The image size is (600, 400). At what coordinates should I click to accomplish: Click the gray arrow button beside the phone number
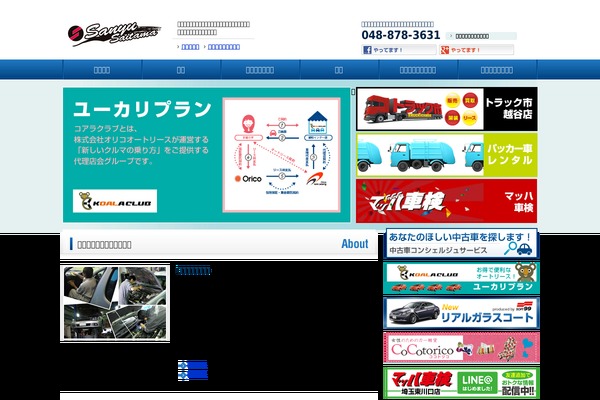[481, 36]
